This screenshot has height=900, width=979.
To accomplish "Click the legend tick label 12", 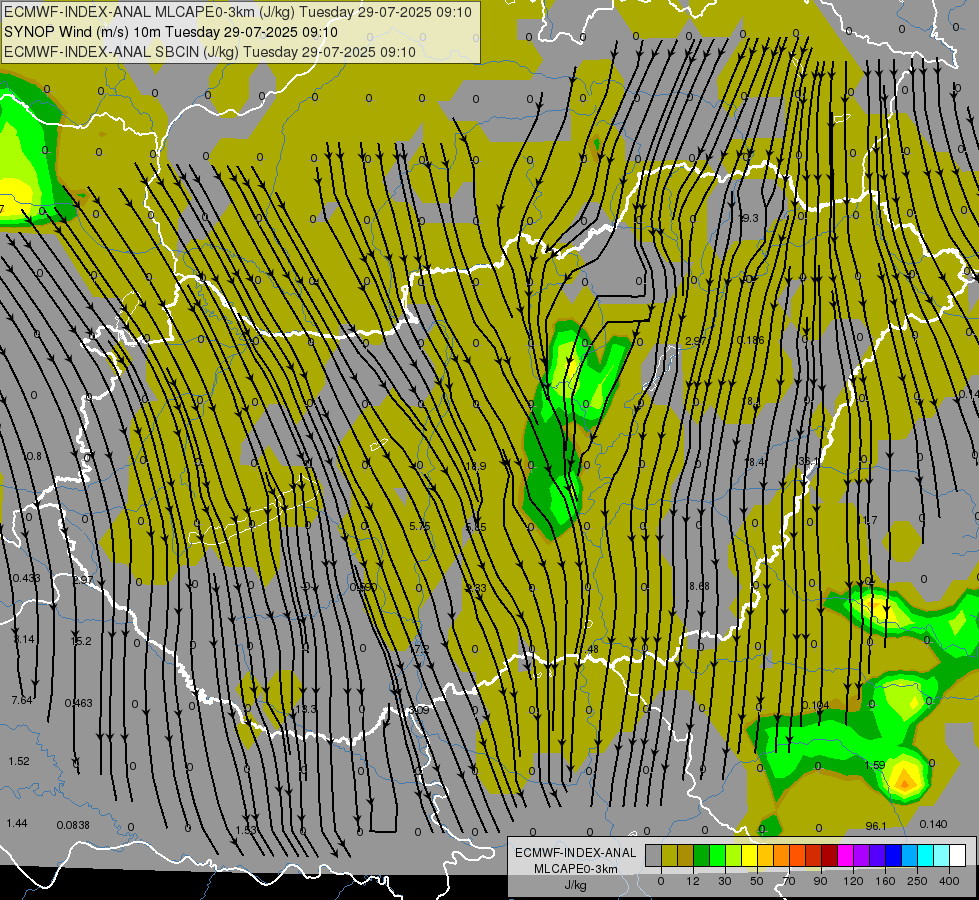I will (x=693, y=881).
